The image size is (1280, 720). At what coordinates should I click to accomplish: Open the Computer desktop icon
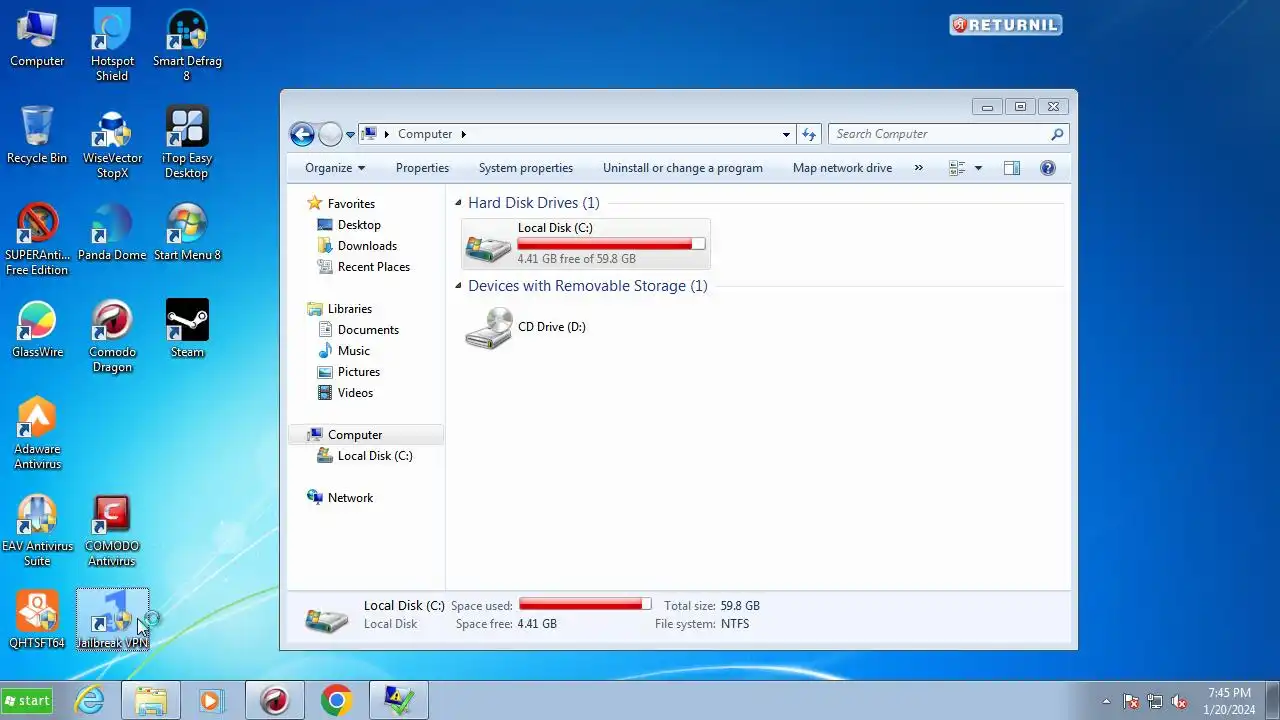37,38
